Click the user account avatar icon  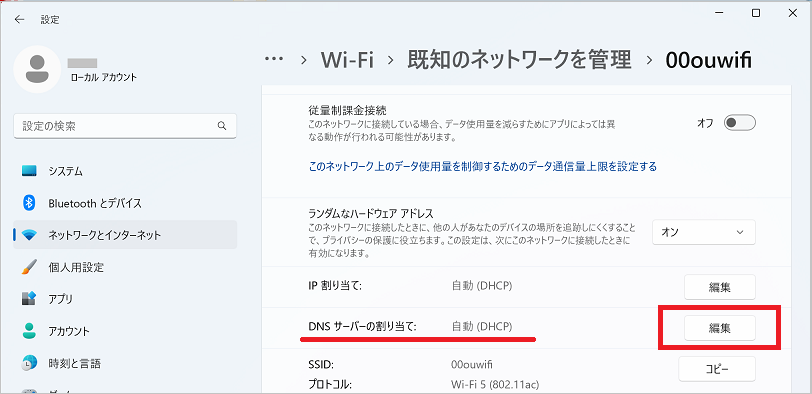pyautogui.click(x=37, y=69)
